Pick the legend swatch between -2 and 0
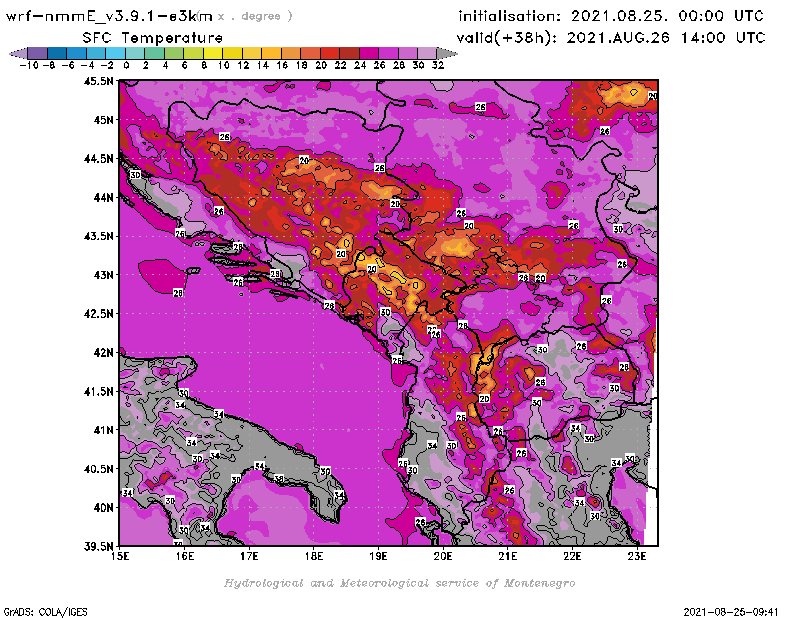800x618 pixels. (x=115, y=53)
